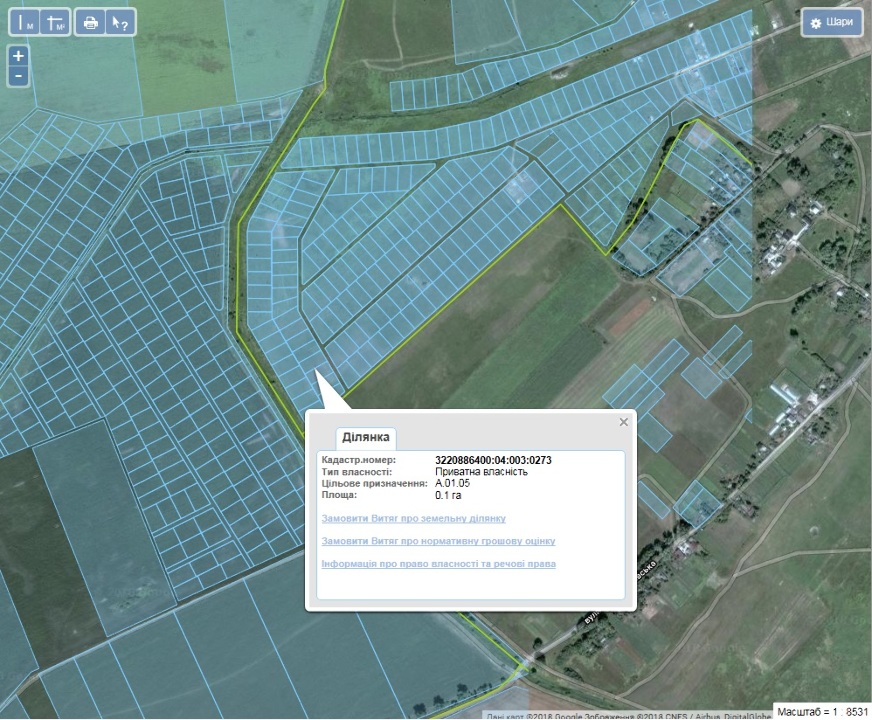Image resolution: width=872 pixels, height=720 pixels.
Task: Close the parcel info popup
Action: 624,422
